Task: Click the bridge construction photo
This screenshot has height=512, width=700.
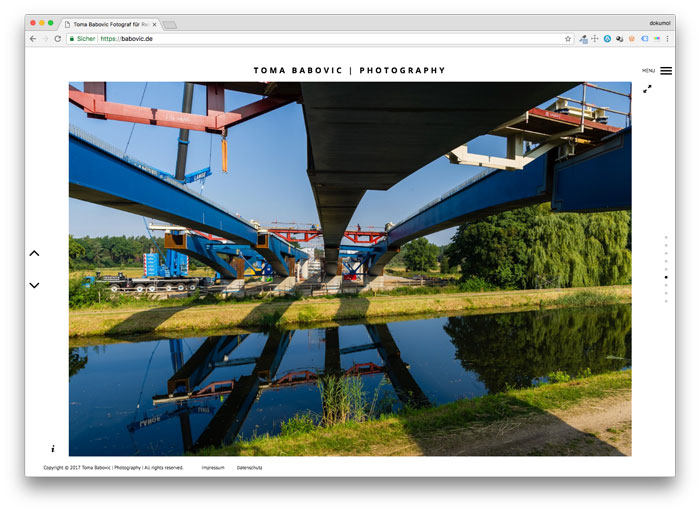Action: pos(350,269)
